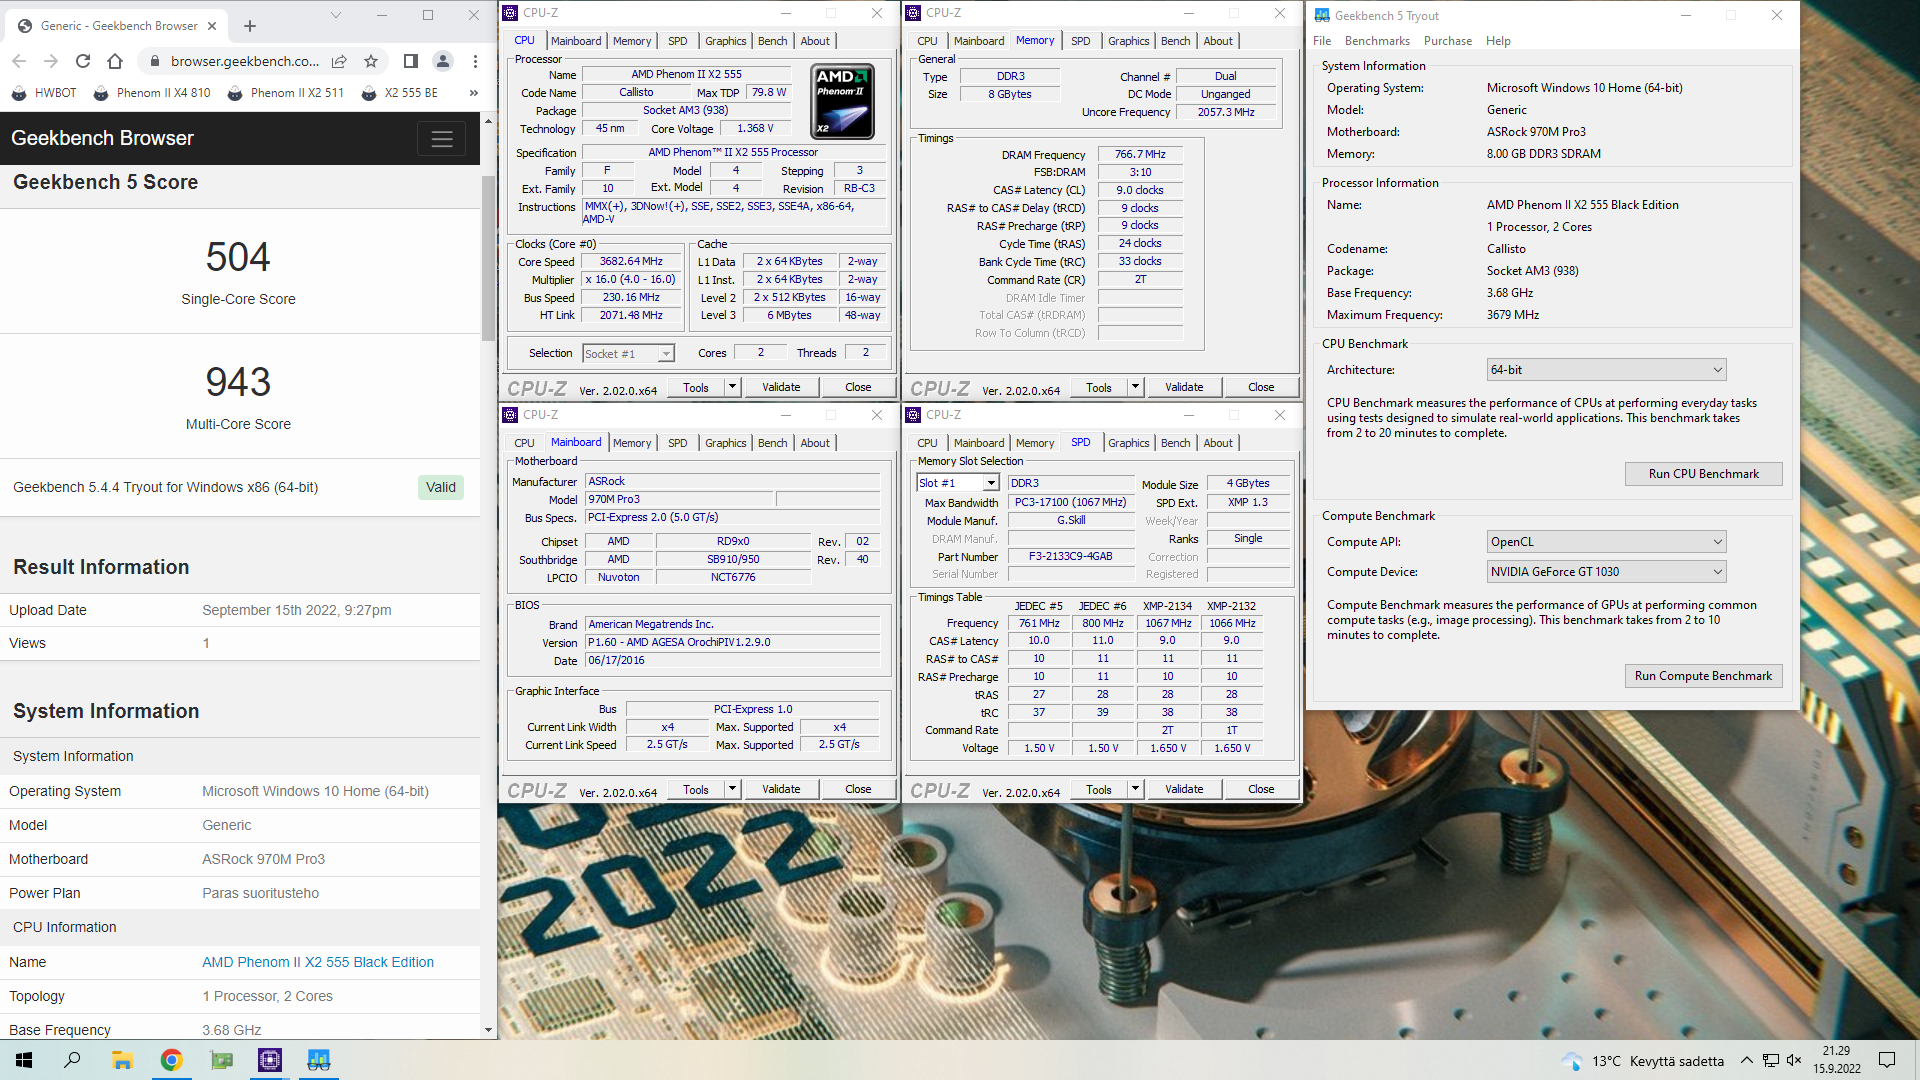
Task: Click the clock and date in the taskbar
Action: coord(1836,1060)
